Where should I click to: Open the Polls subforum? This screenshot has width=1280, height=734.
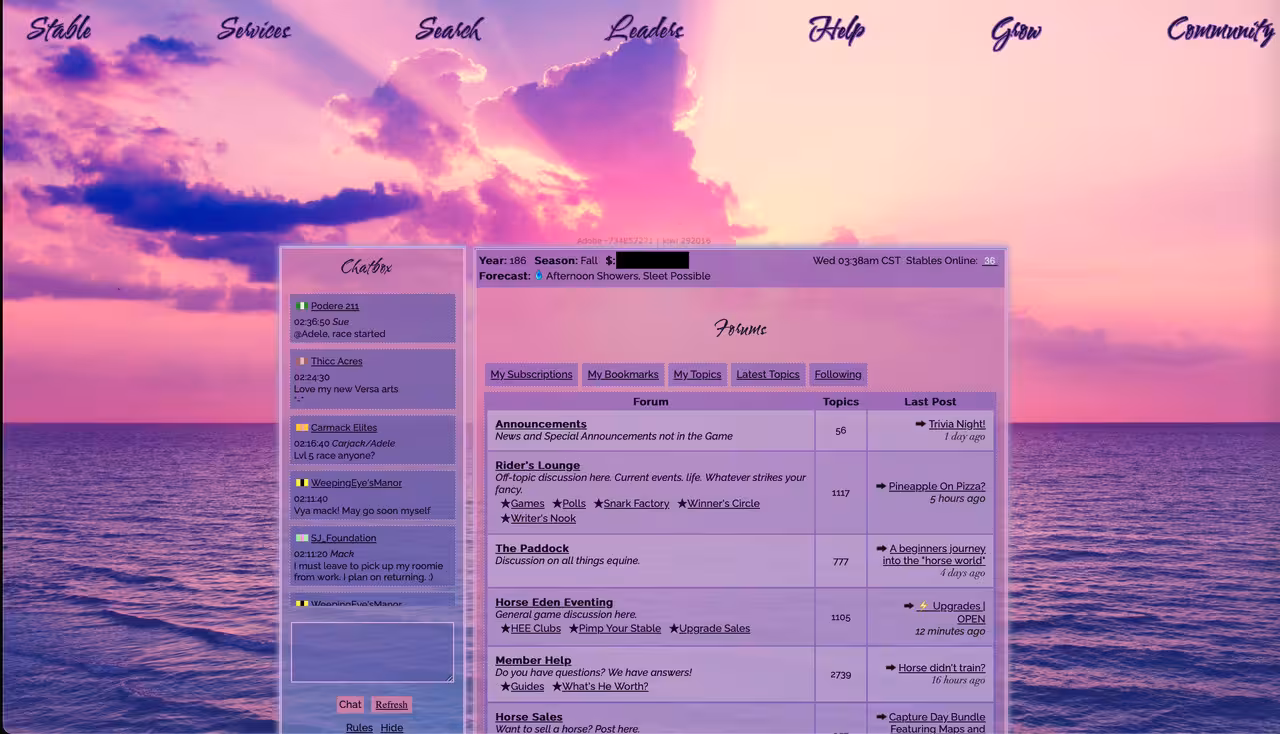pyautogui.click(x=574, y=503)
